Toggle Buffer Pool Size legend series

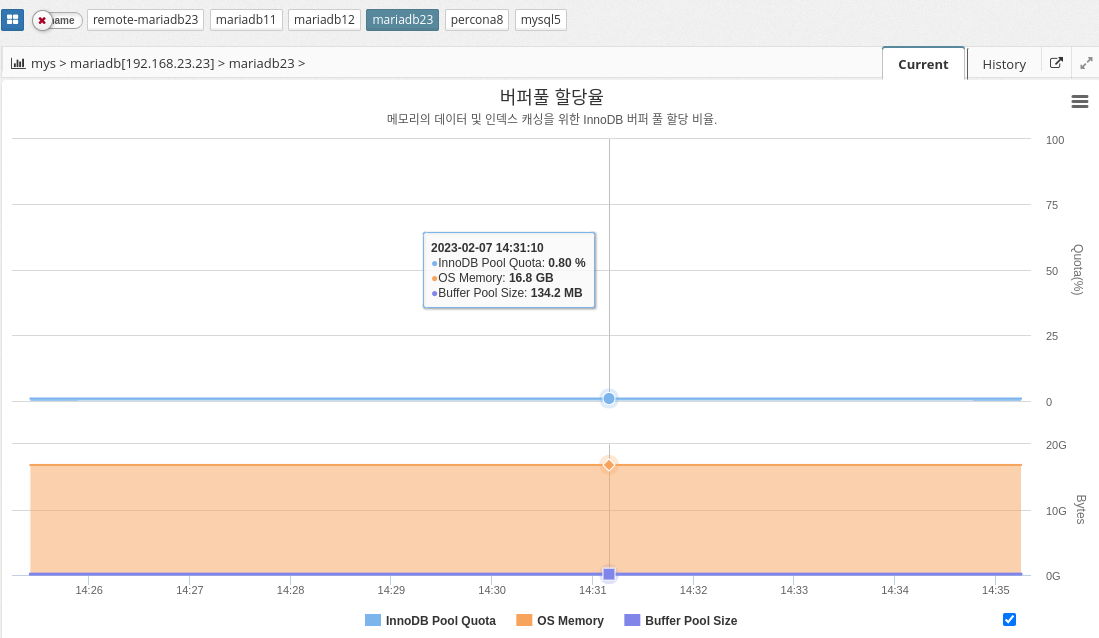click(x=680, y=621)
